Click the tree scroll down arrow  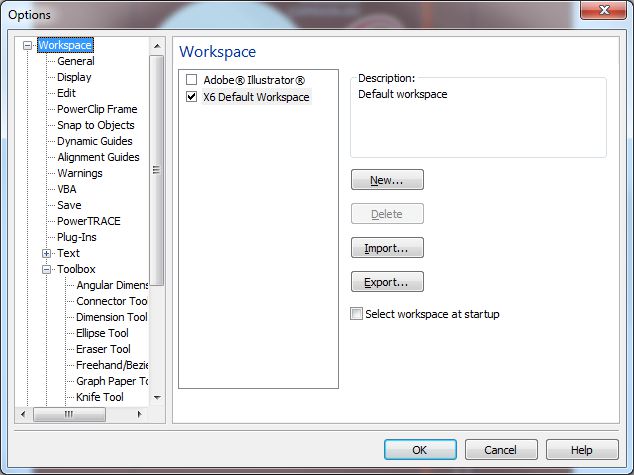click(x=157, y=398)
